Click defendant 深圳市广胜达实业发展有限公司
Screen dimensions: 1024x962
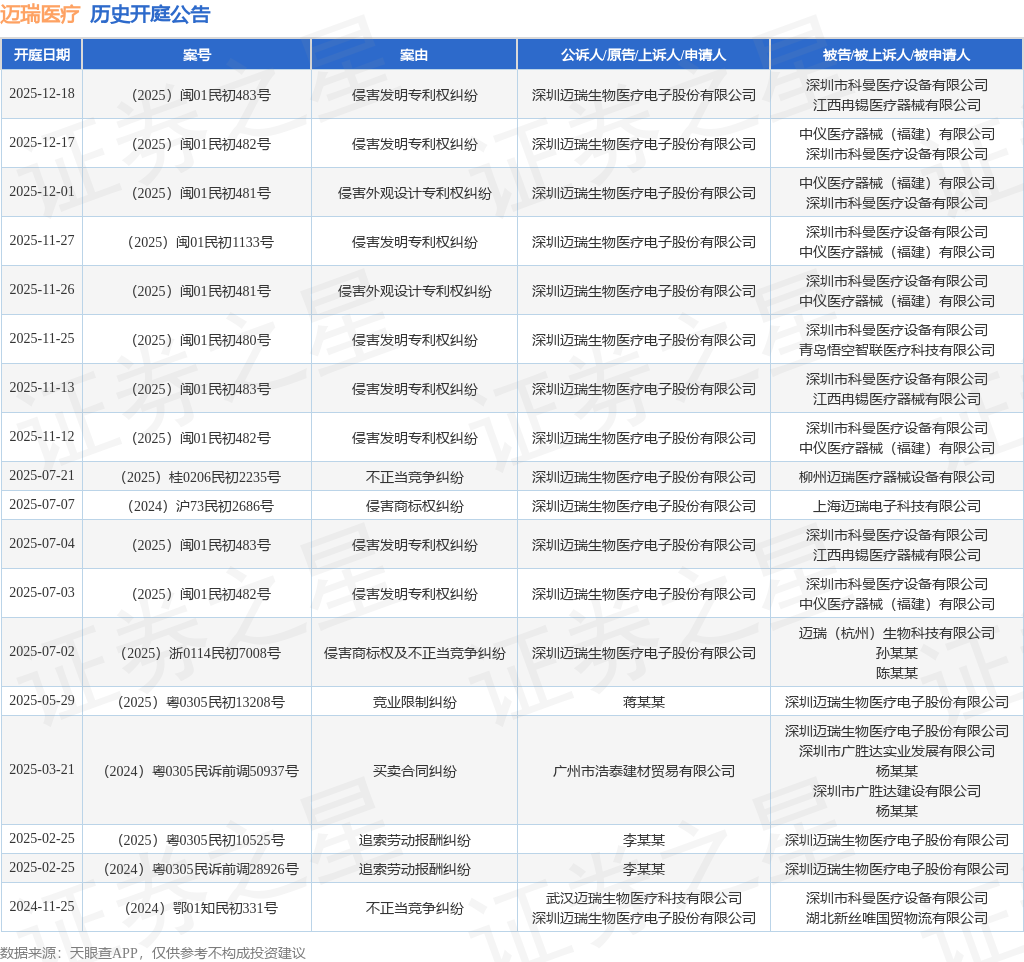[x=896, y=751]
